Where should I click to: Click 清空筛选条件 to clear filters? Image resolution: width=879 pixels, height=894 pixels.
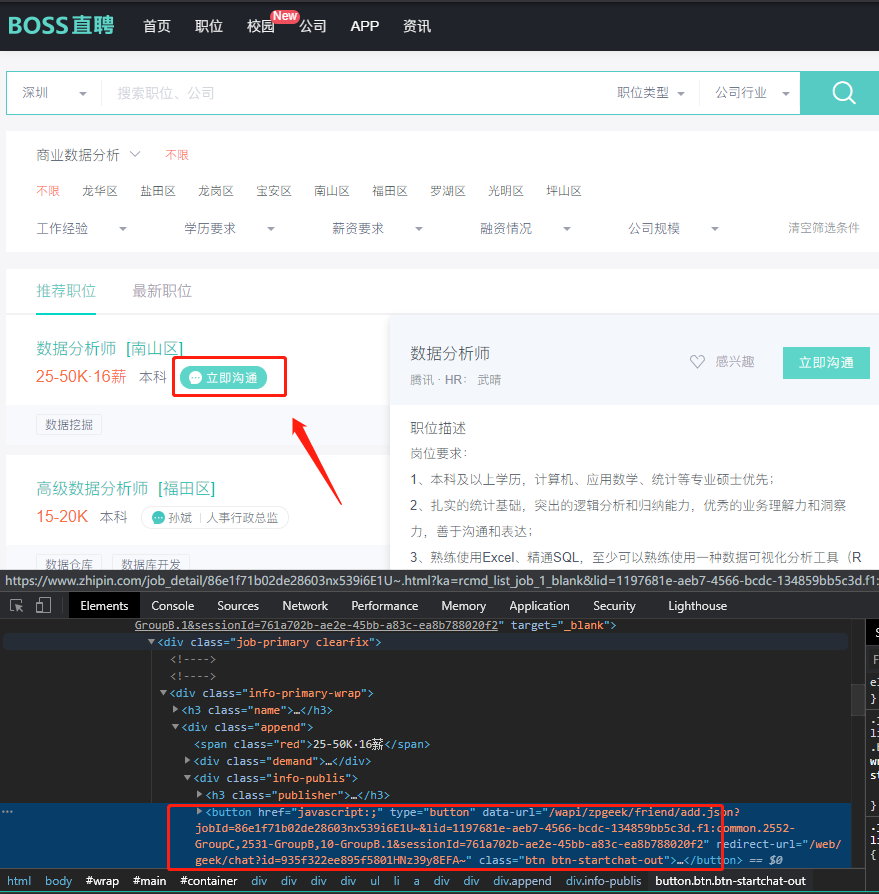823,228
